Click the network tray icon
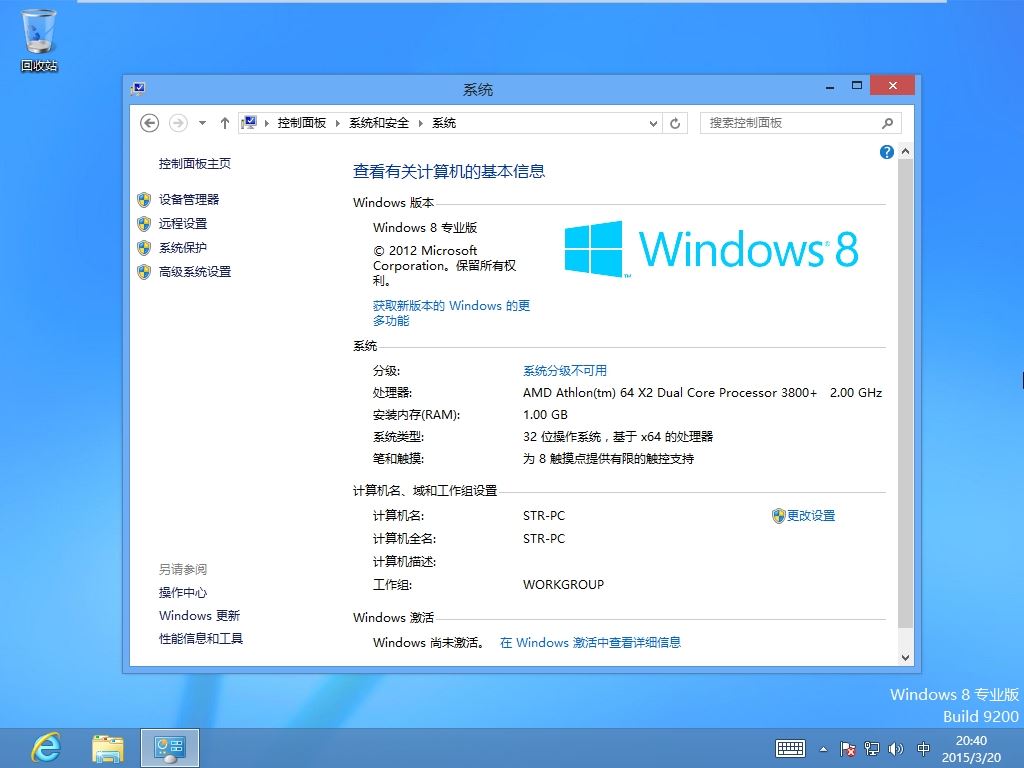This screenshot has width=1024, height=768. pos(872,749)
